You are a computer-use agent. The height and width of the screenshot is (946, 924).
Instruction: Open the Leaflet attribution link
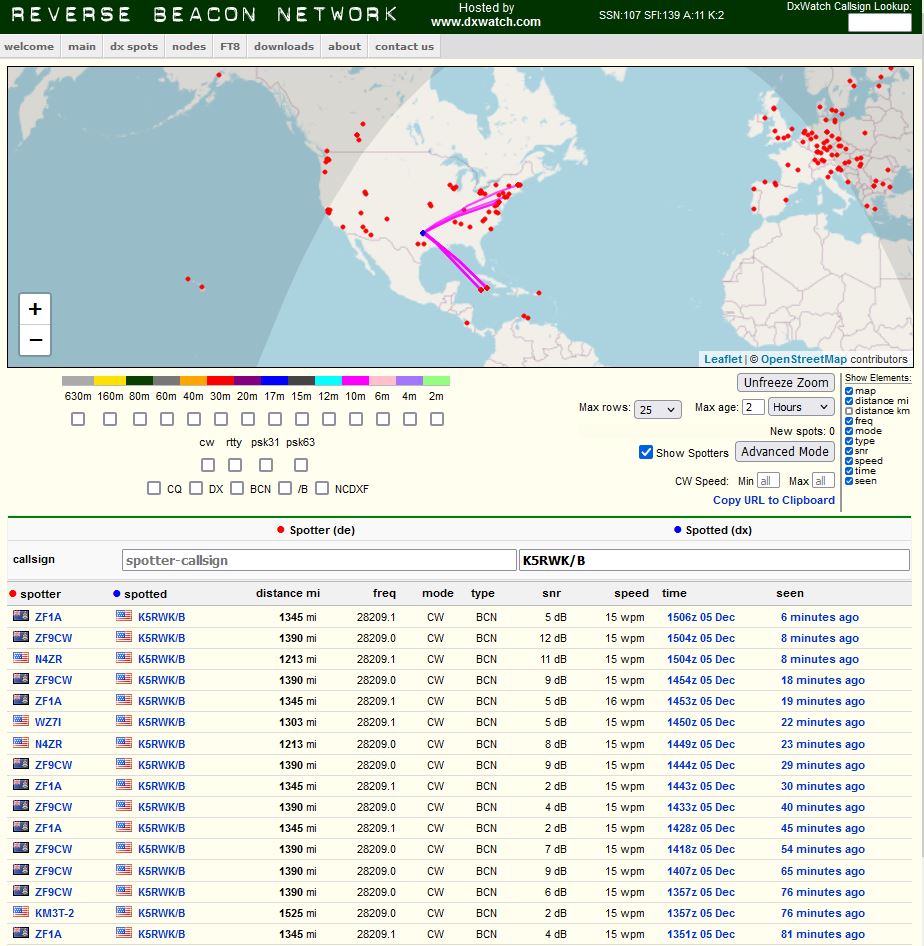tap(723, 359)
